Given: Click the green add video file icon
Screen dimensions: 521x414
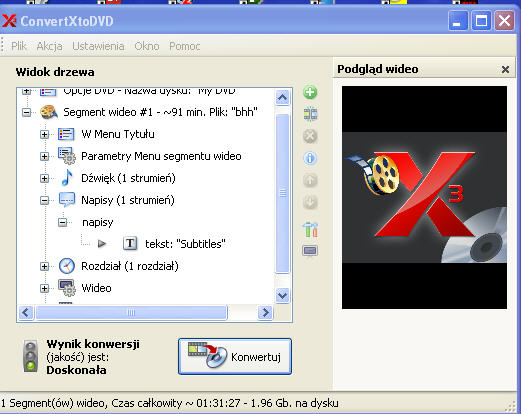Looking at the screenshot, I should pos(310,92).
